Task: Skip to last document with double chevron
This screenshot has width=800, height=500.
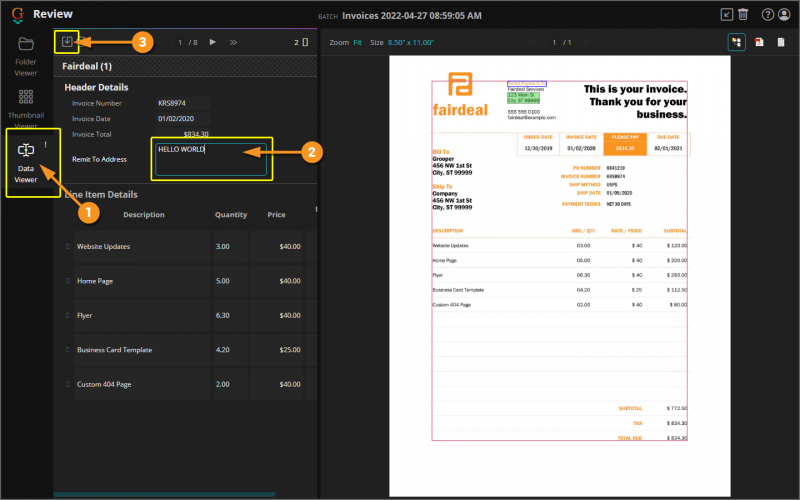Action: coord(233,42)
